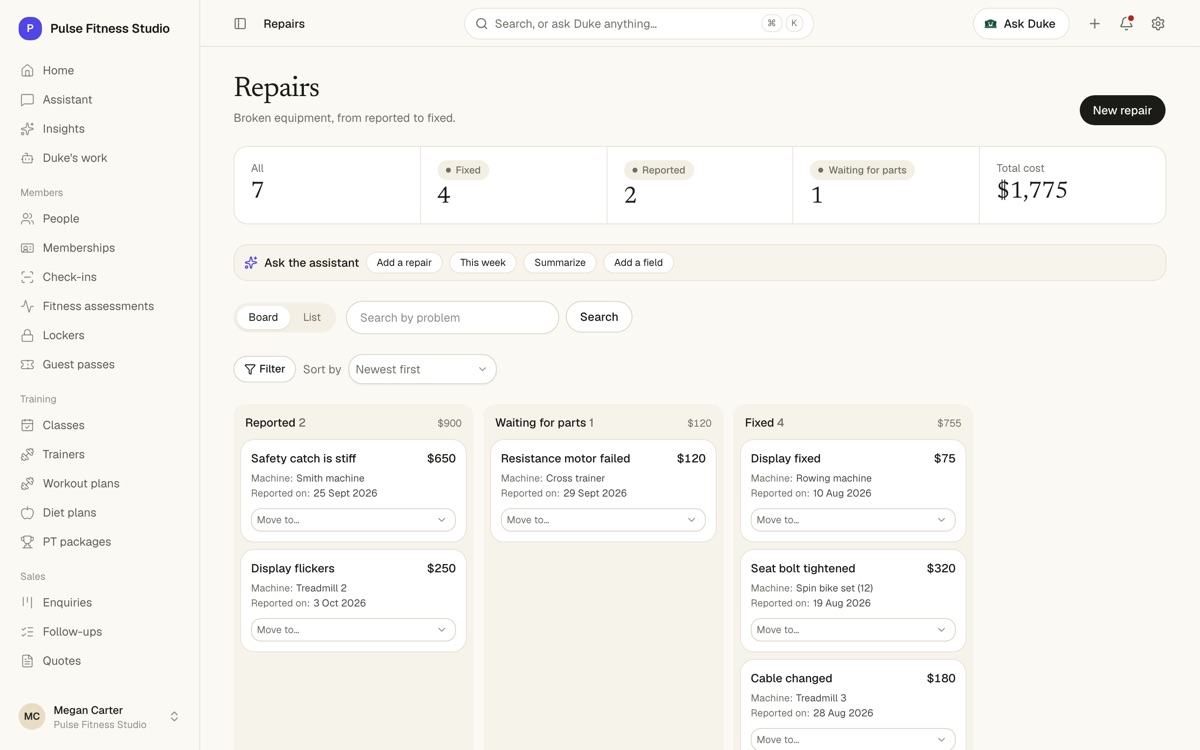
Task: Click the Insights sparkle icon
Action: [27, 128]
